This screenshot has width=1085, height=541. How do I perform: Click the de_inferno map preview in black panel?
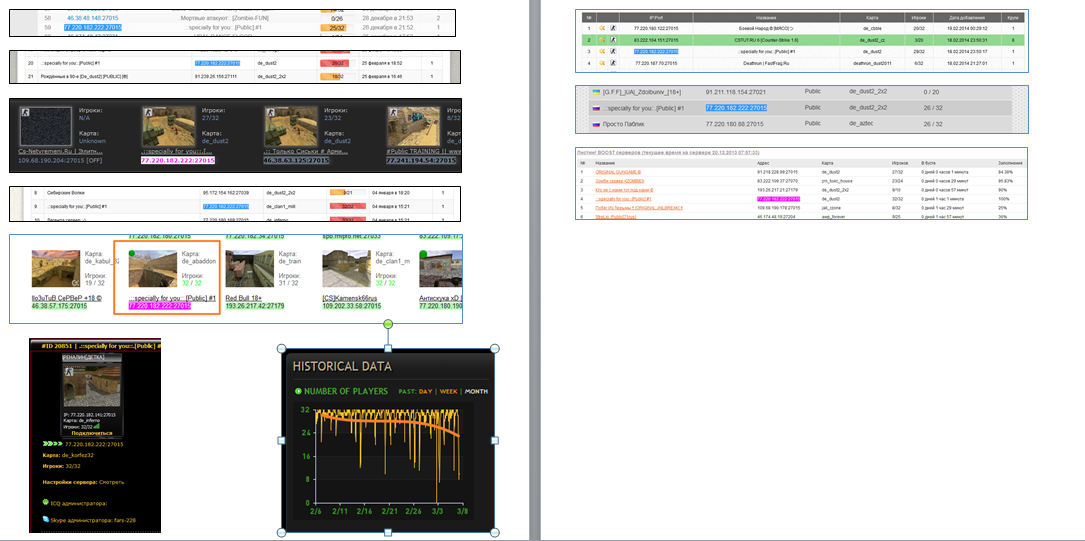coord(91,386)
